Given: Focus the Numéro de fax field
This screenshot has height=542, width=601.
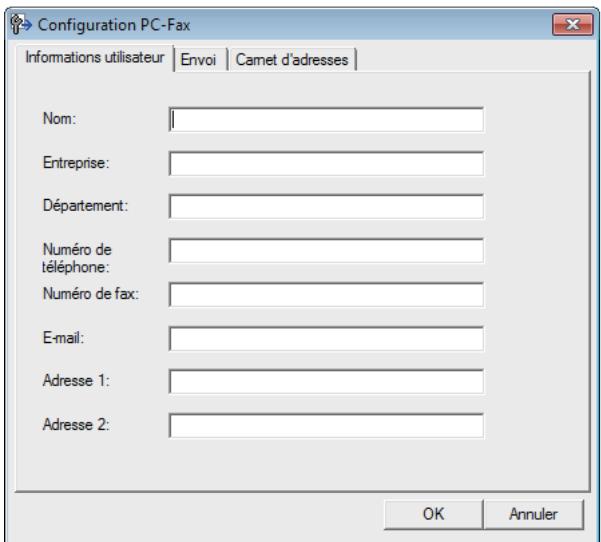Looking at the screenshot, I should 326,295.
